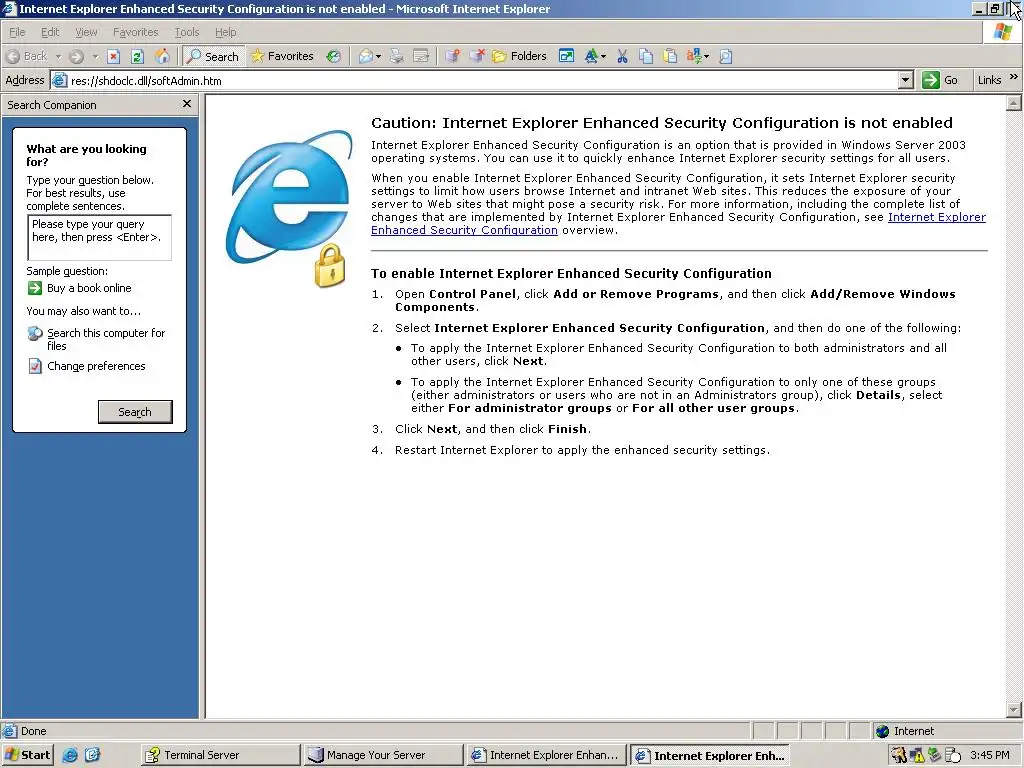Screen dimensions: 1024x768
Task: Open the View menu
Action: click(x=86, y=32)
